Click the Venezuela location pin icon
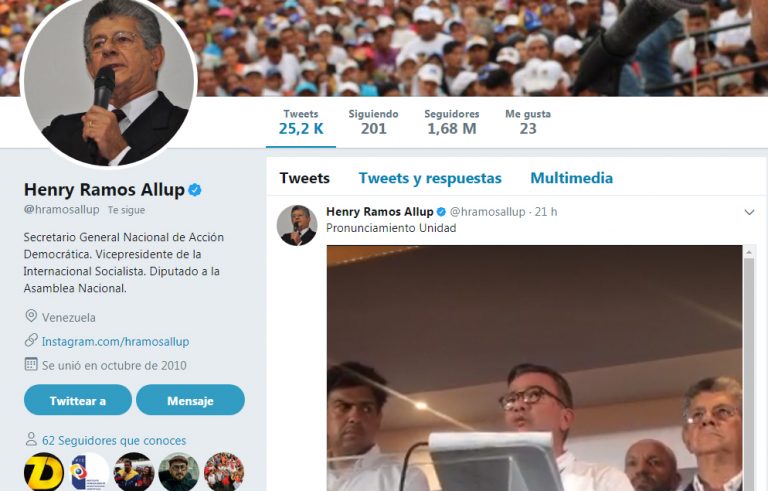The width and height of the screenshot is (768, 491). click(31, 316)
